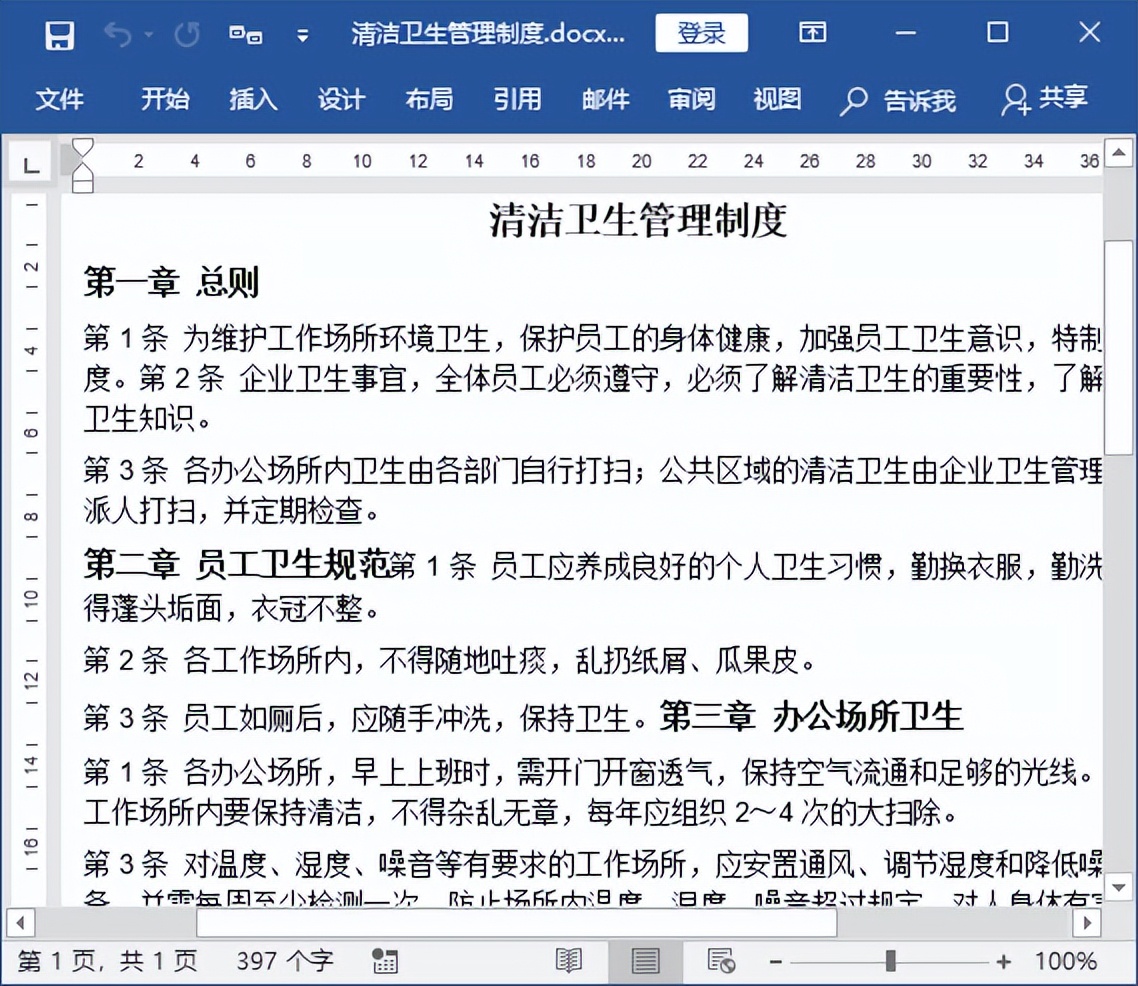Toggle Web Layout view in status bar
This screenshot has width=1138, height=986.
click(x=718, y=959)
